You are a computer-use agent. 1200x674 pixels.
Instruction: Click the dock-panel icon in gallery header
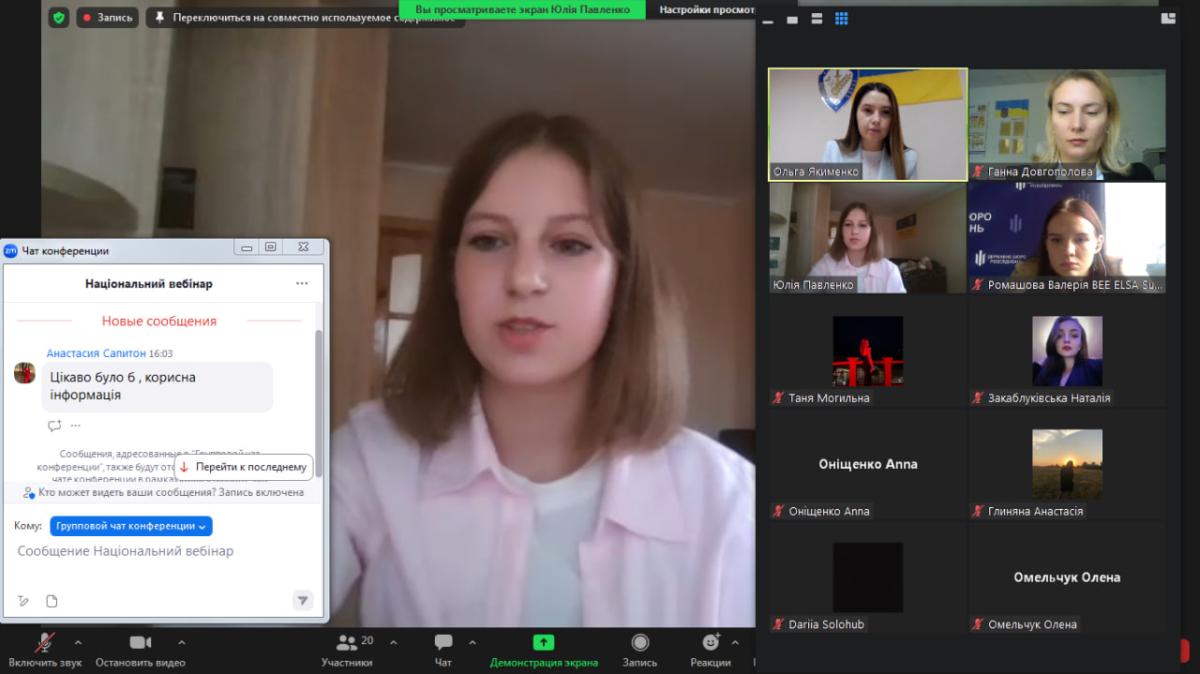(x=1168, y=18)
